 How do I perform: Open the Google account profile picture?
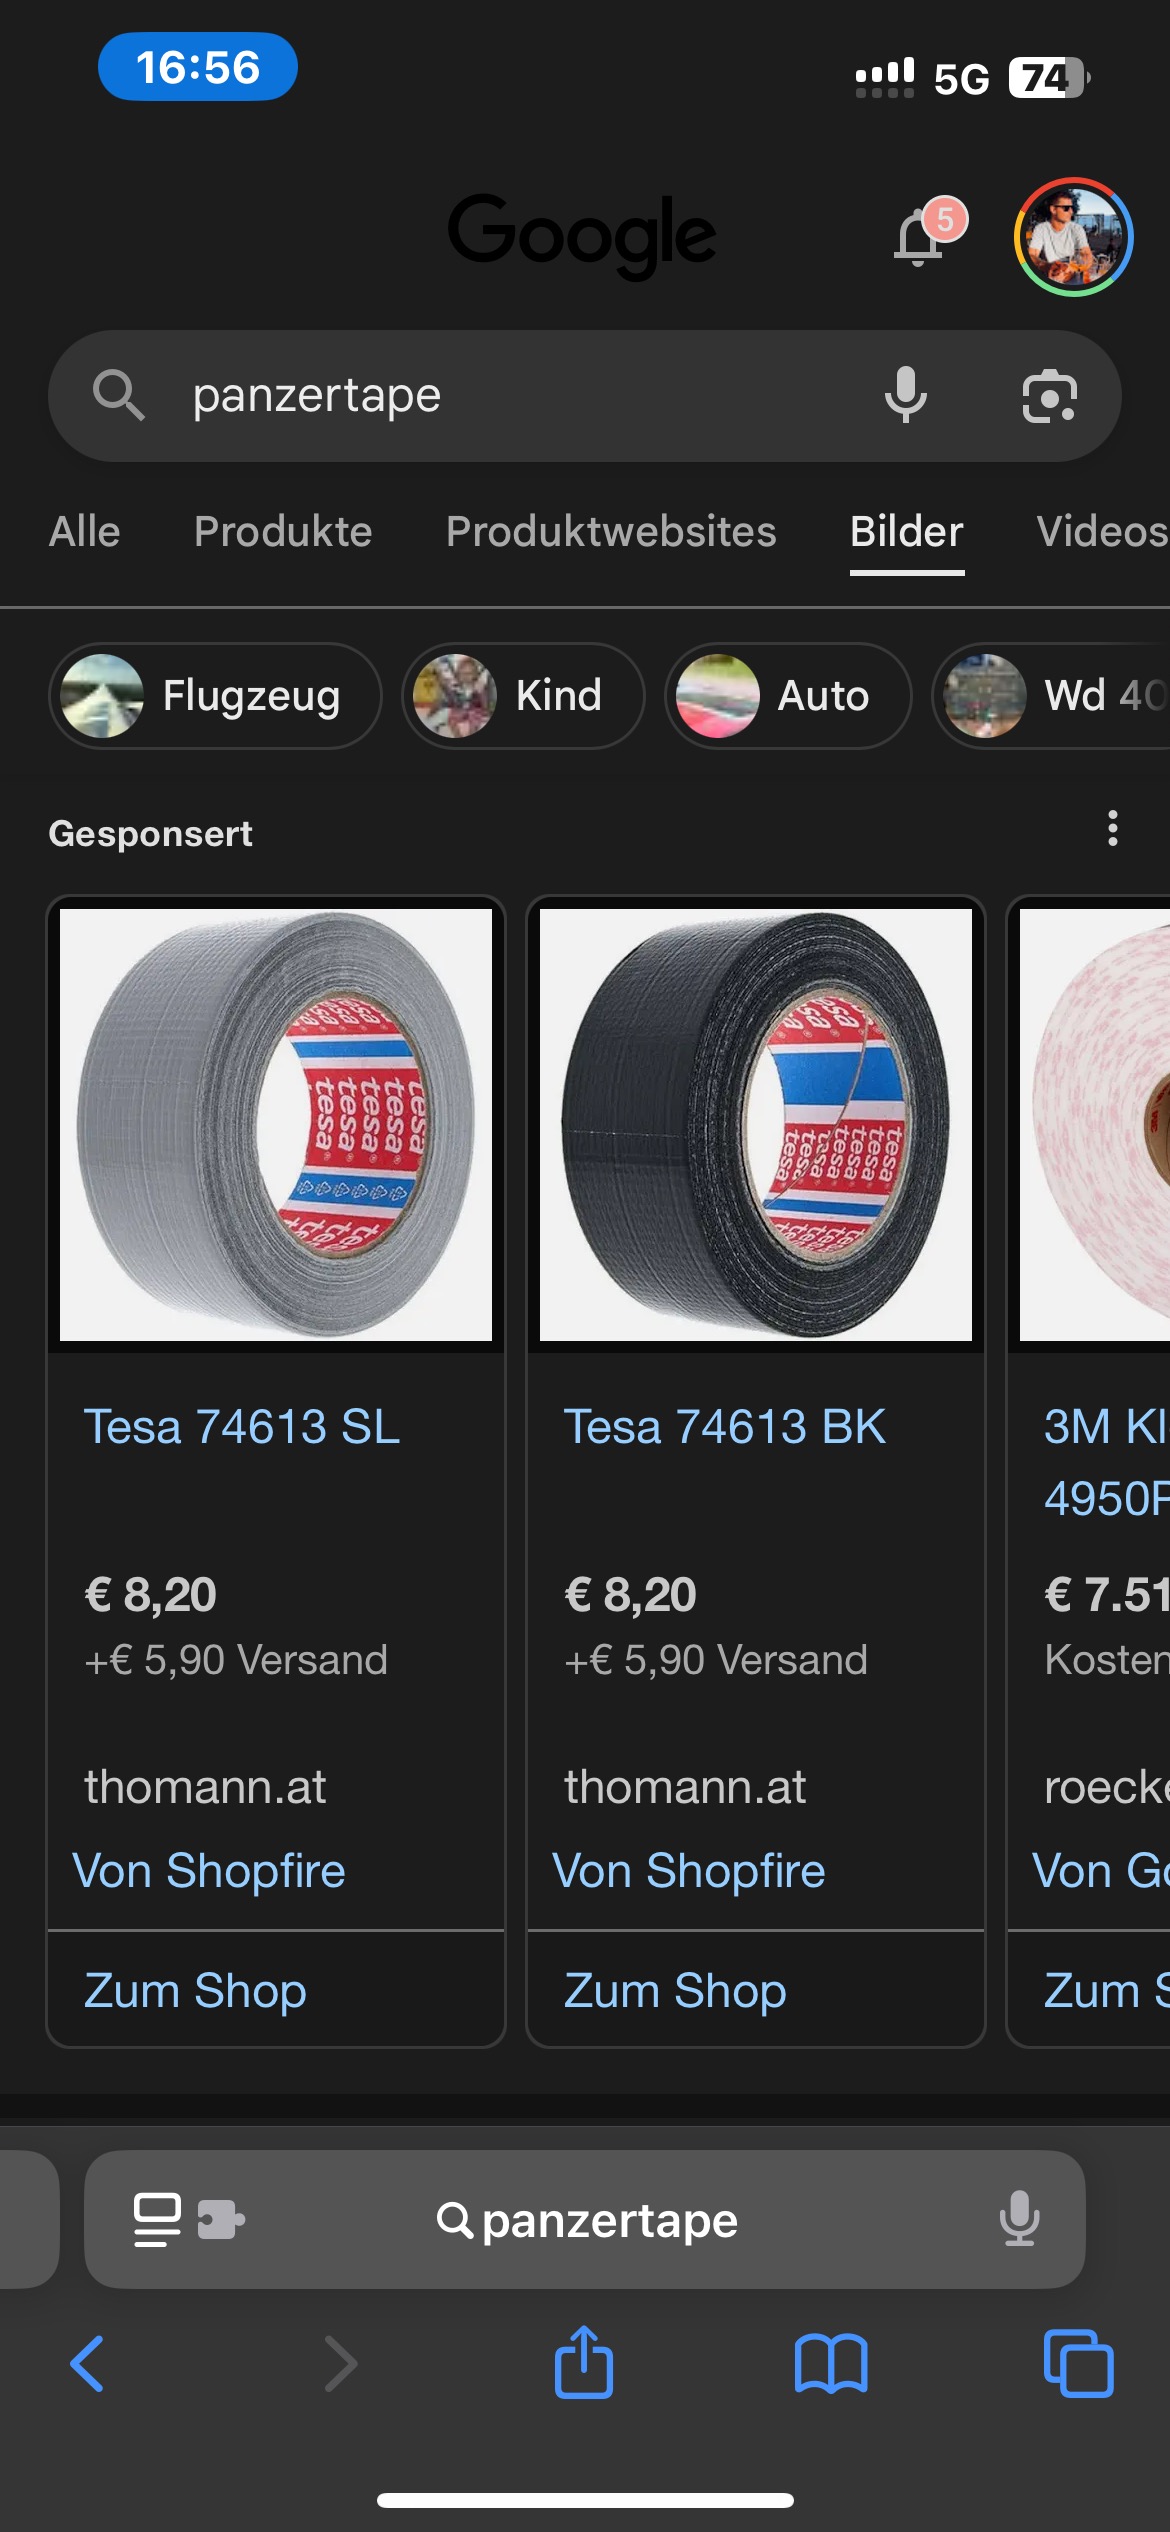[x=1073, y=237]
